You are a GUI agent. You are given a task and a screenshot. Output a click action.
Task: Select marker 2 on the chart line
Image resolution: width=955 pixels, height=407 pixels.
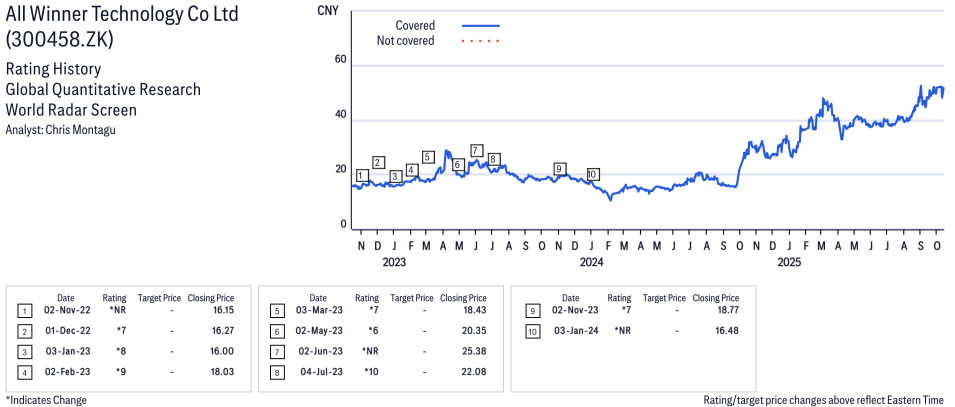(x=378, y=162)
